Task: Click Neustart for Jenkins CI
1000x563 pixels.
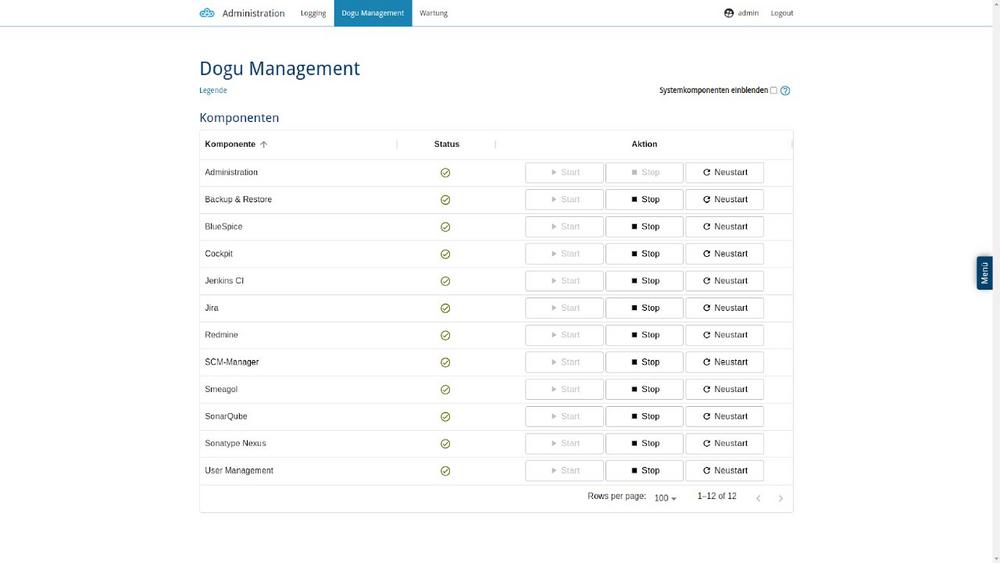Action: [724, 281]
